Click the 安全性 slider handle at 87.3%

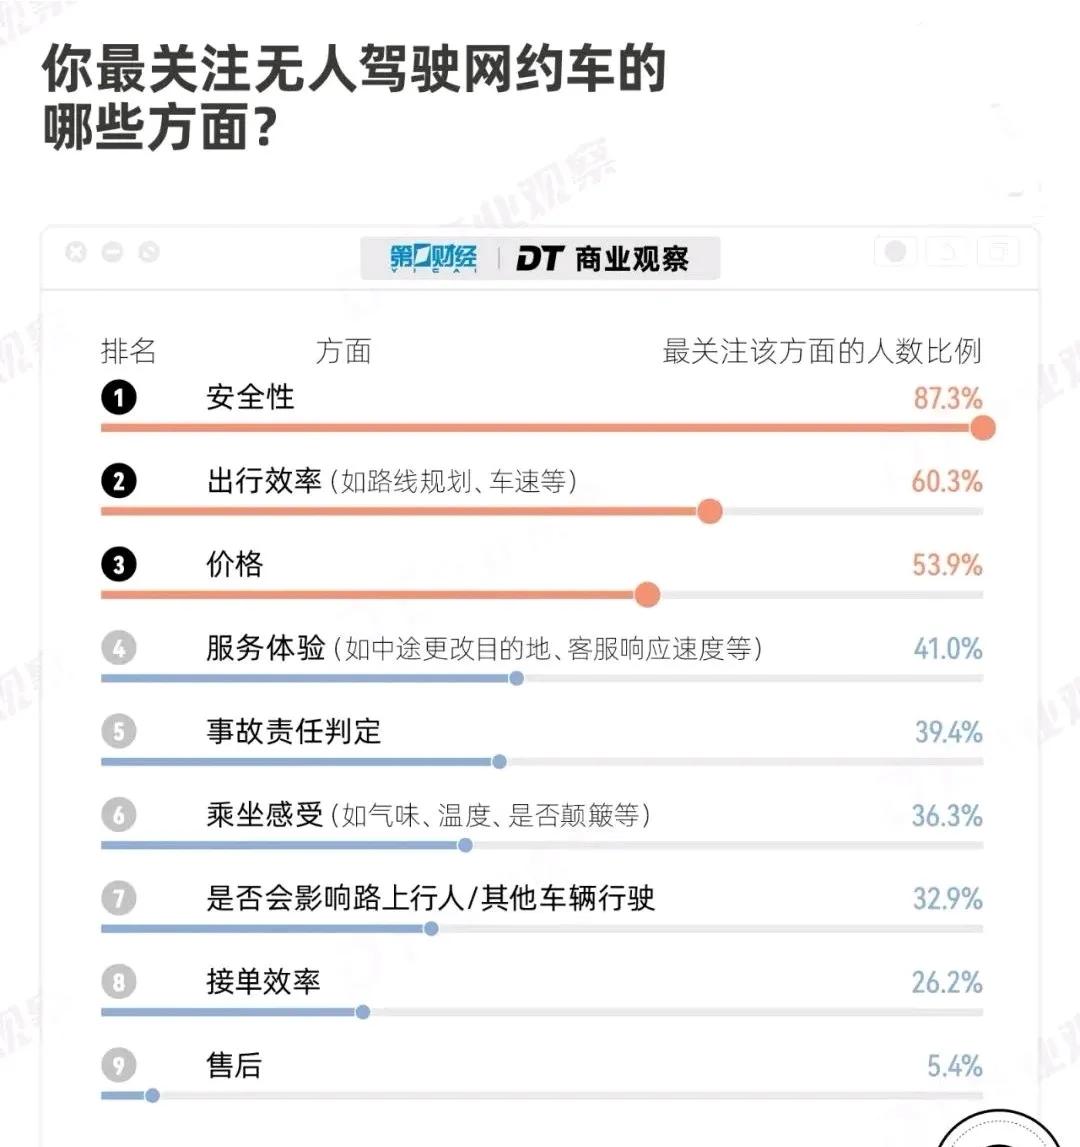[983, 428]
